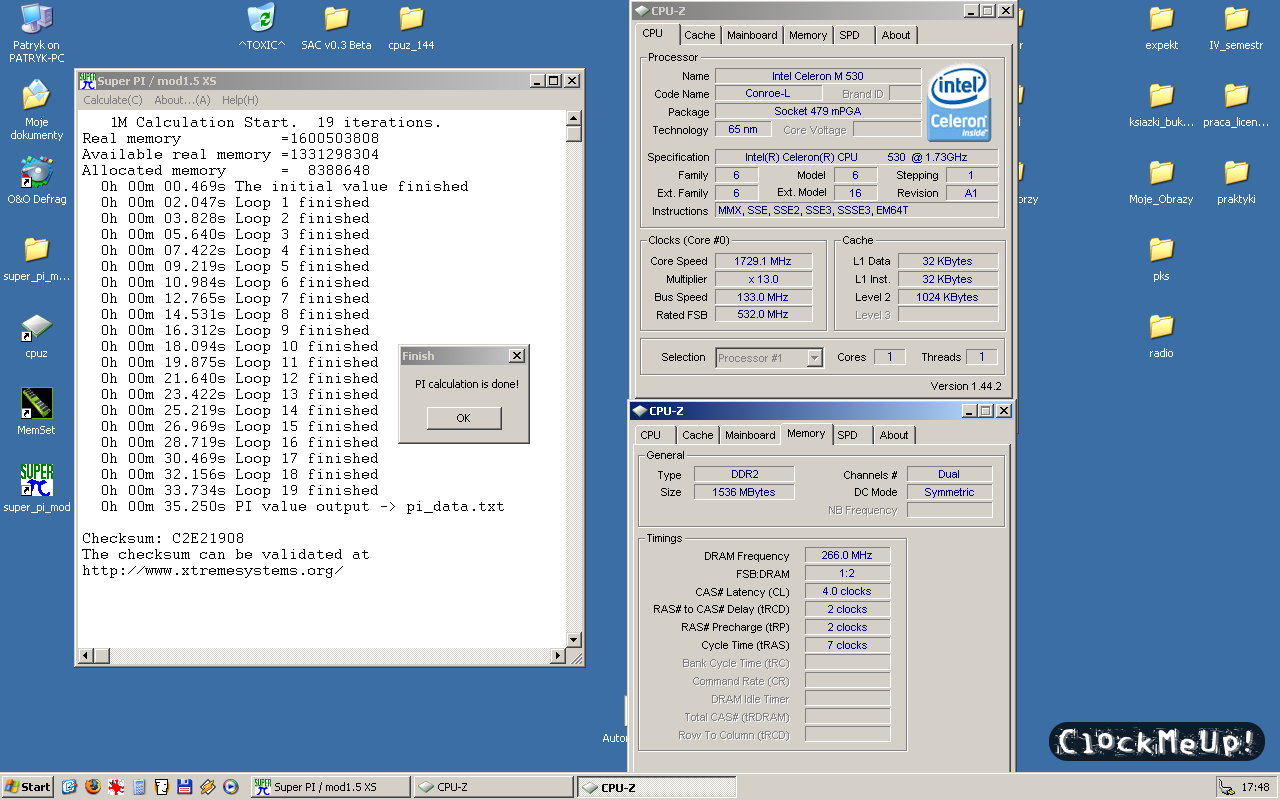Viewport: 1280px width, 800px height.
Task: Switch to Cache tab in Timings CPU-Z window
Action: coord(698,435)
